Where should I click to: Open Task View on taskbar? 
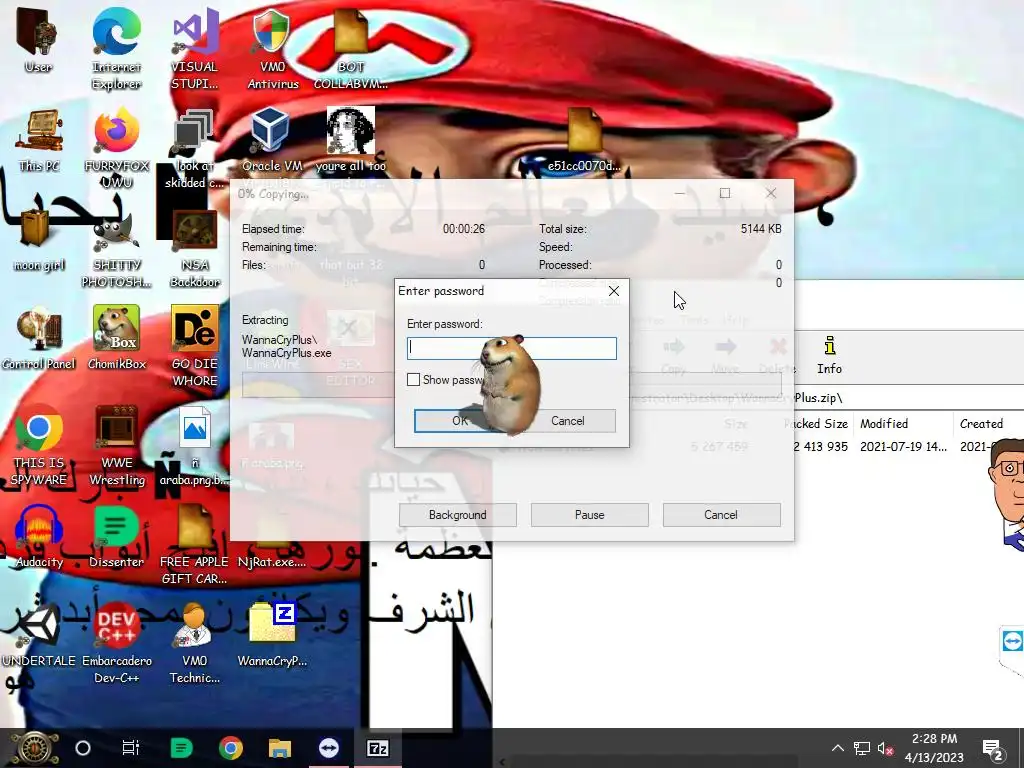[x=131, y=748]
